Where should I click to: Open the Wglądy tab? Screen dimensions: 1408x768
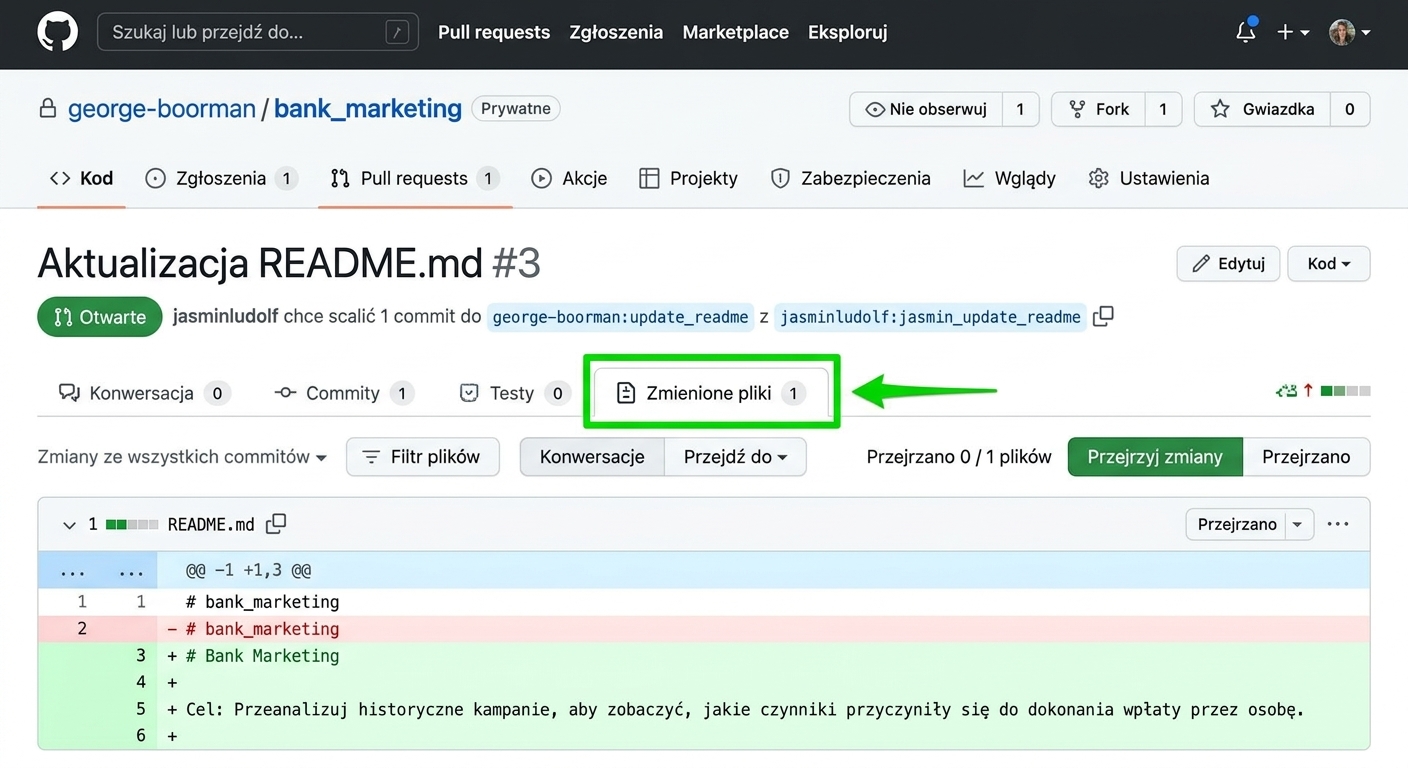pos(1009,178)
